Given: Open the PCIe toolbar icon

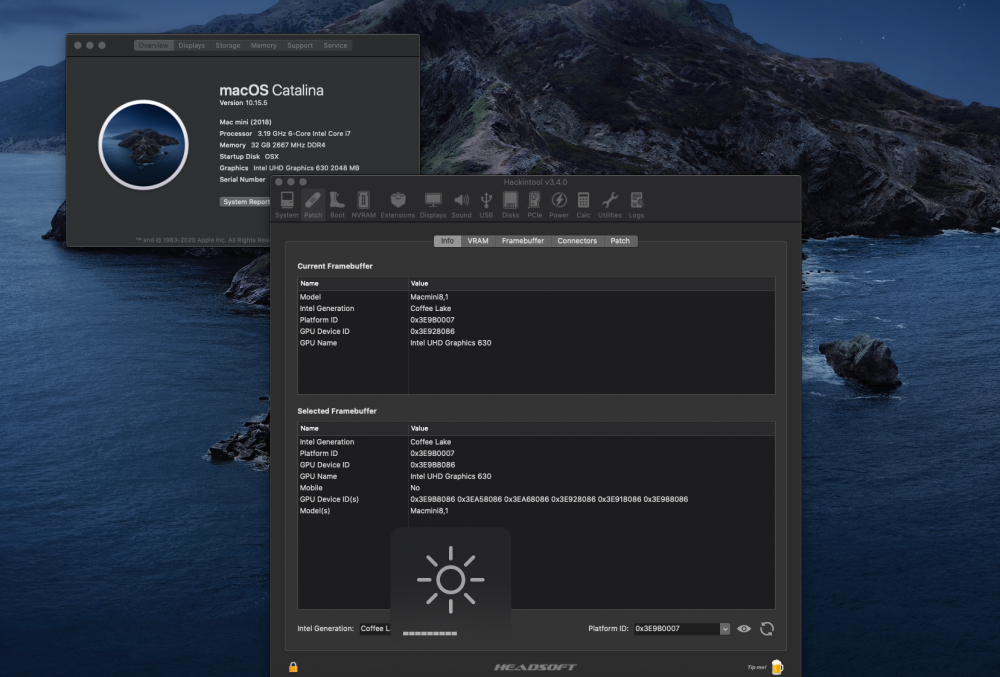Looking at the screenshot, I should tap(534, 205).
